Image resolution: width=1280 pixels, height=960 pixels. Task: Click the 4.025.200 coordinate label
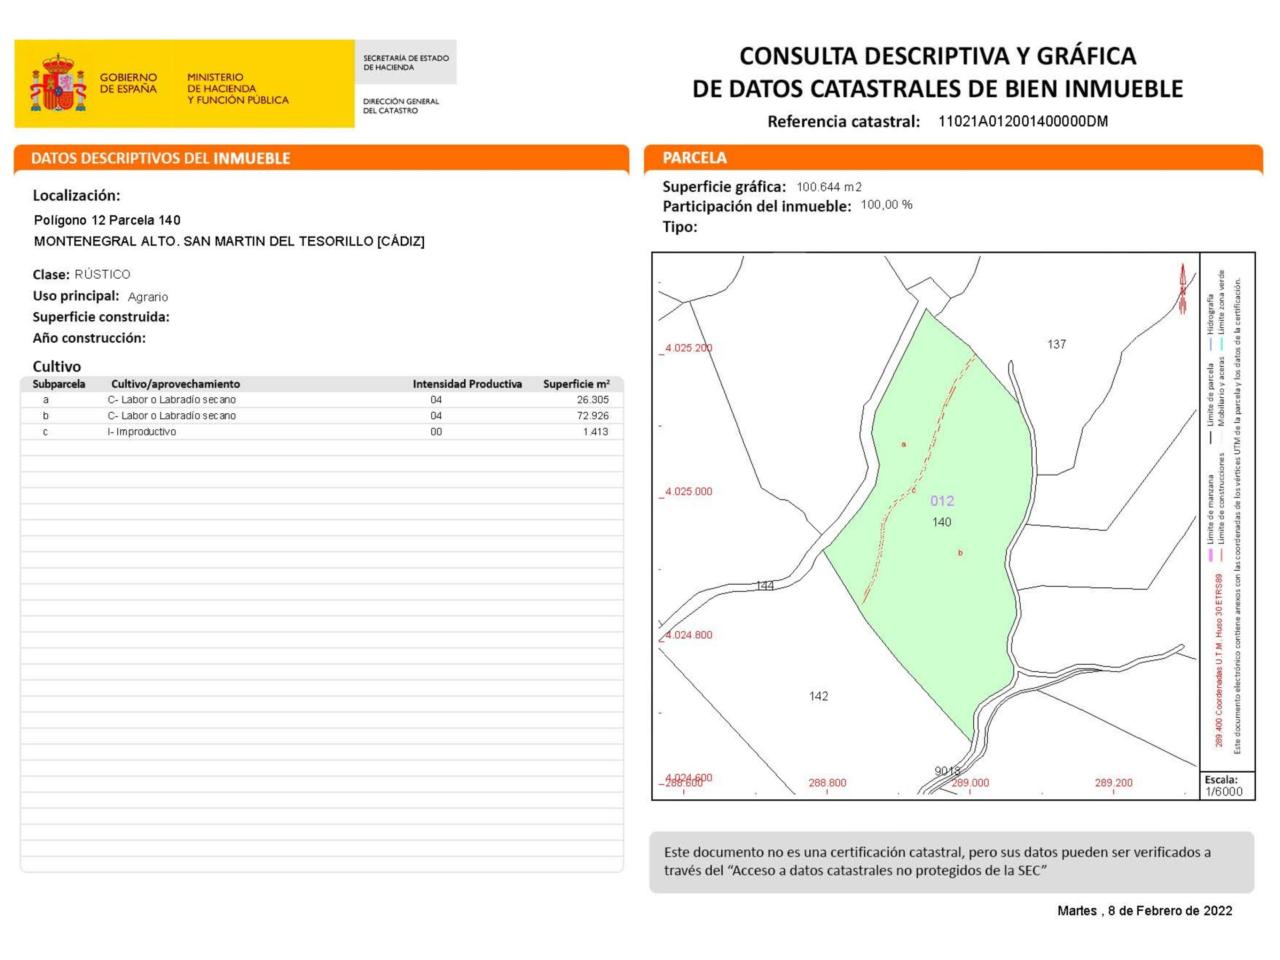(x=689, y=348)
